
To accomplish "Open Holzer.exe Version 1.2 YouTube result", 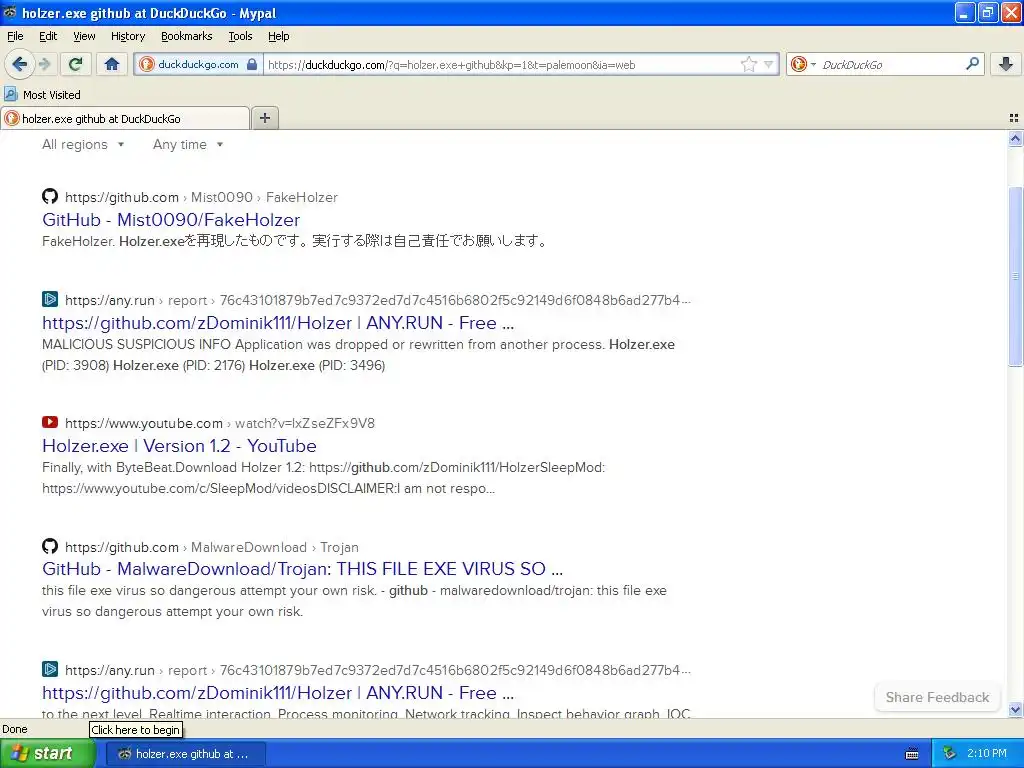I will pyautogui.click(x=179, y=446).
